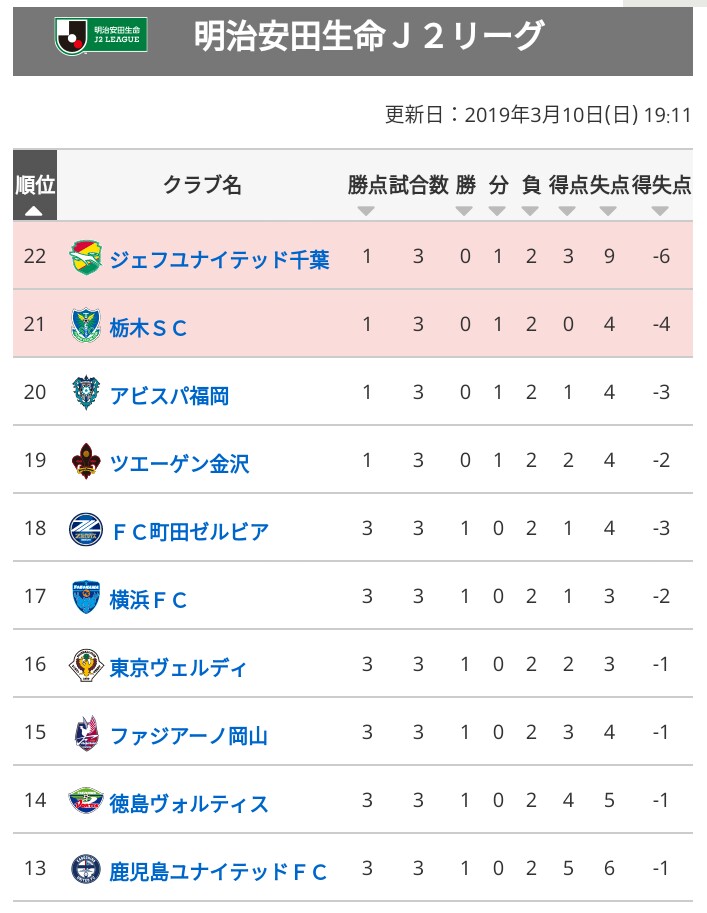Image resolution: width=707 pixels, height=913 pixels.
Task: Click the Tokushima Vortis club crest
Action: point(86,802)
